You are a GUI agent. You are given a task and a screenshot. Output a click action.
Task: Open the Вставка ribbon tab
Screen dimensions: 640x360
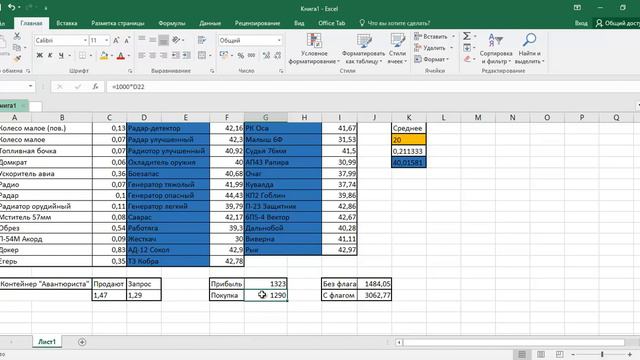(x=67, y=23)
